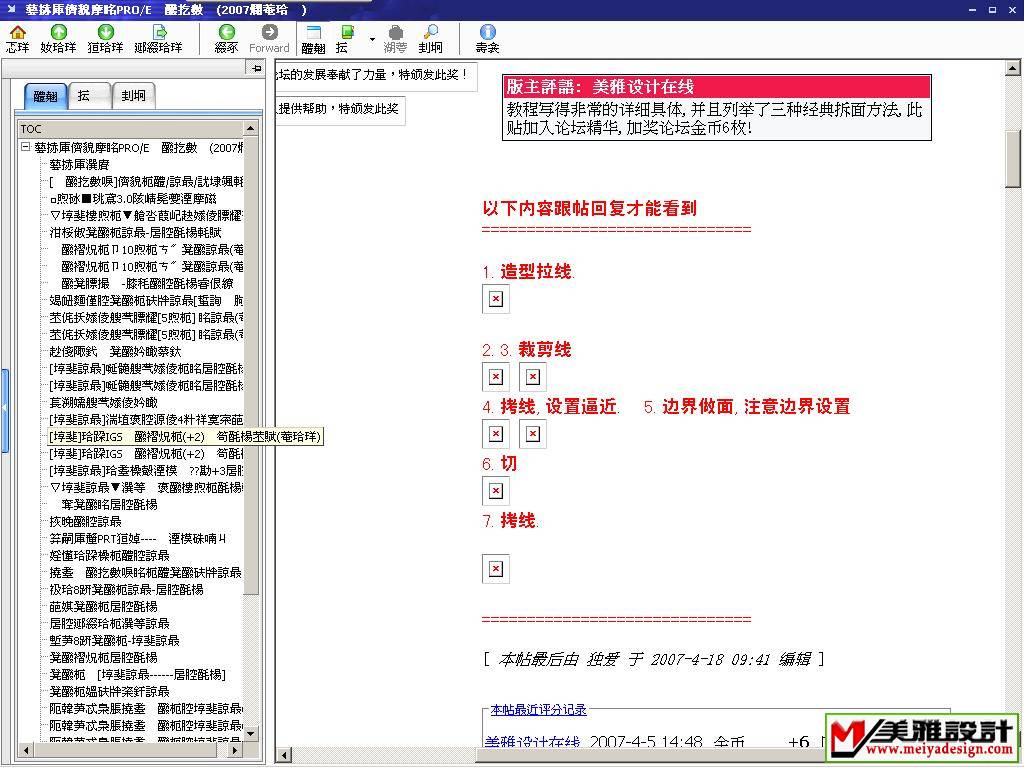Click first broken image under '拷线, 设置逼近'

(496, 434)
